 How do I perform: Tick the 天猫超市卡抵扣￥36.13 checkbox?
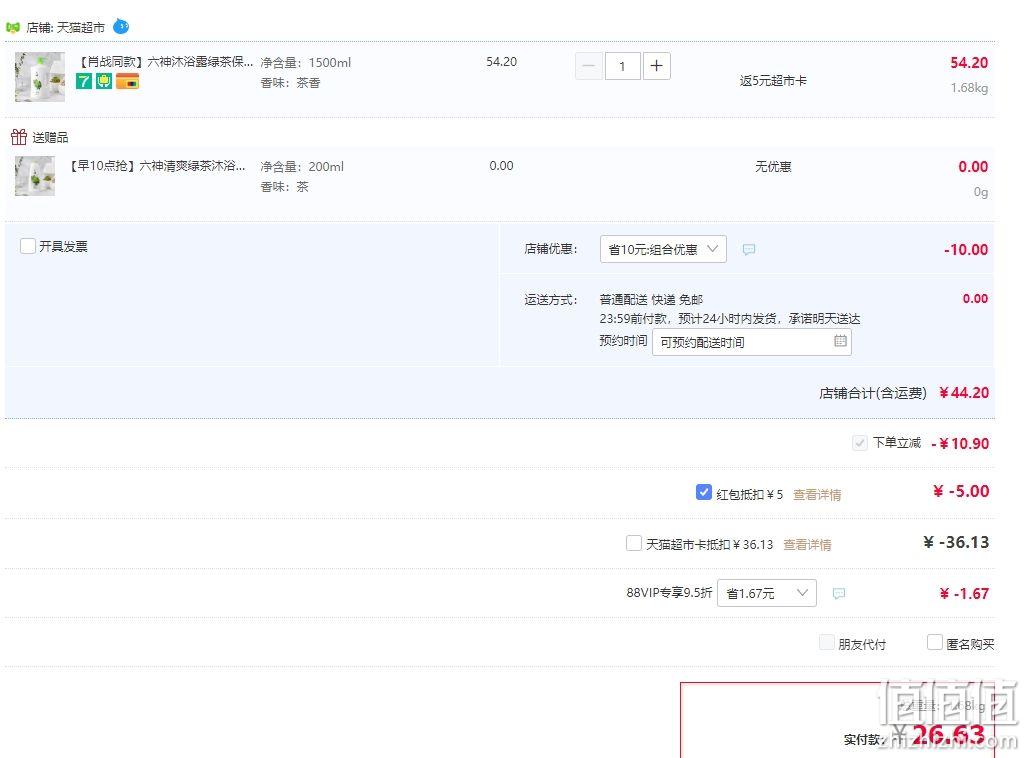[x=633, y=543]
